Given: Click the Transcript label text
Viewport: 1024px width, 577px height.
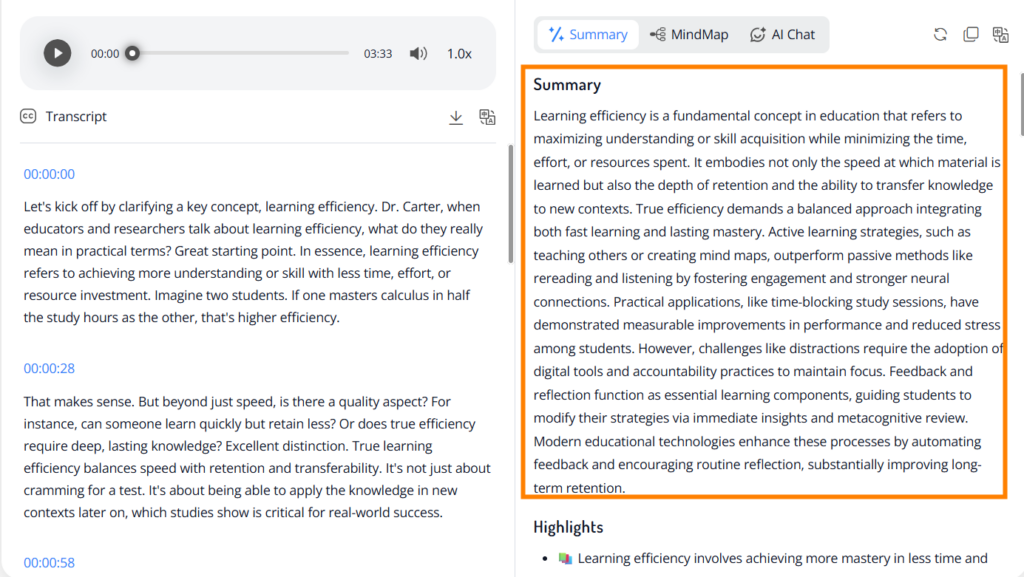Looking at the screenshot, I should point(76,117).
